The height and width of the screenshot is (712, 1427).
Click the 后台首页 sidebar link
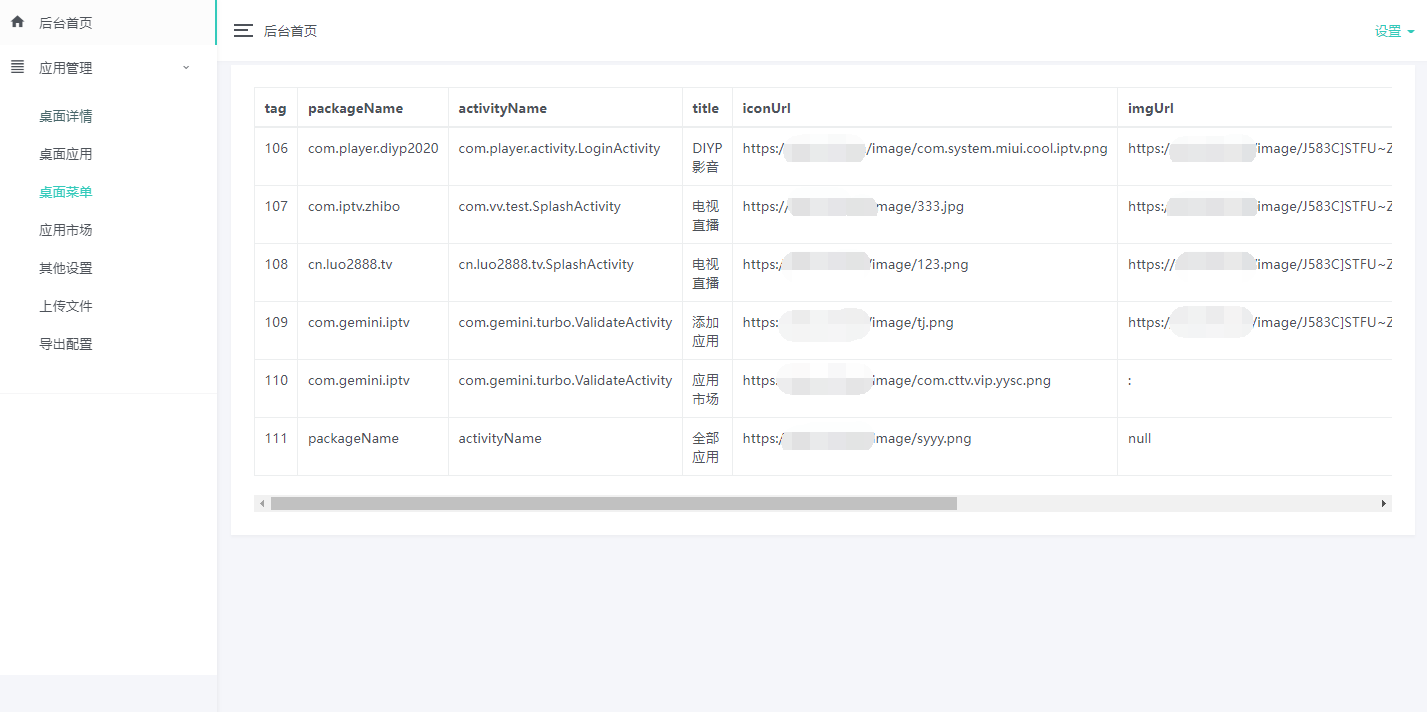click(x=66, y=23)
